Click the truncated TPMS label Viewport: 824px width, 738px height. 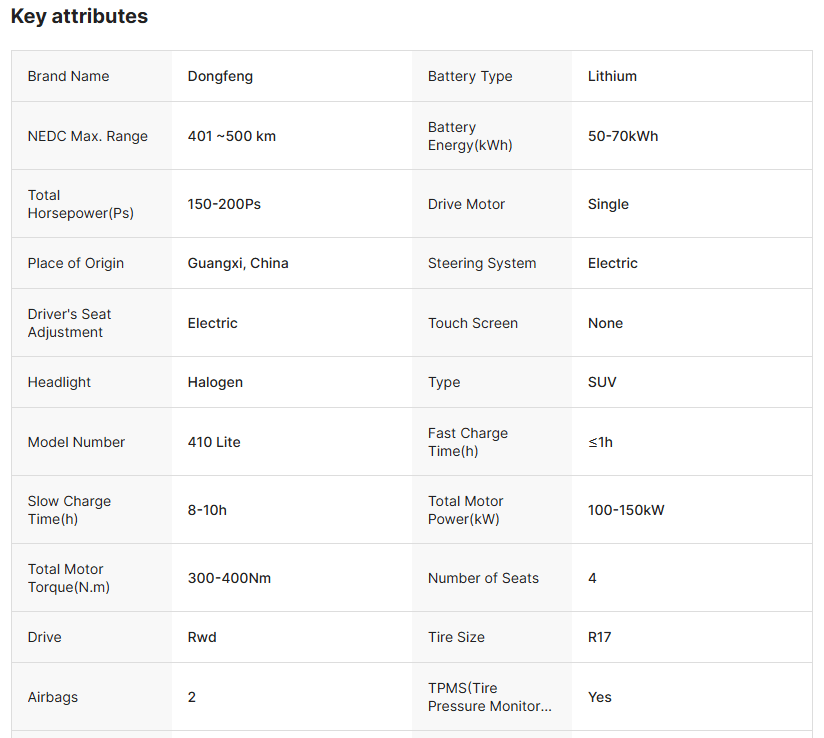point(489,697)
